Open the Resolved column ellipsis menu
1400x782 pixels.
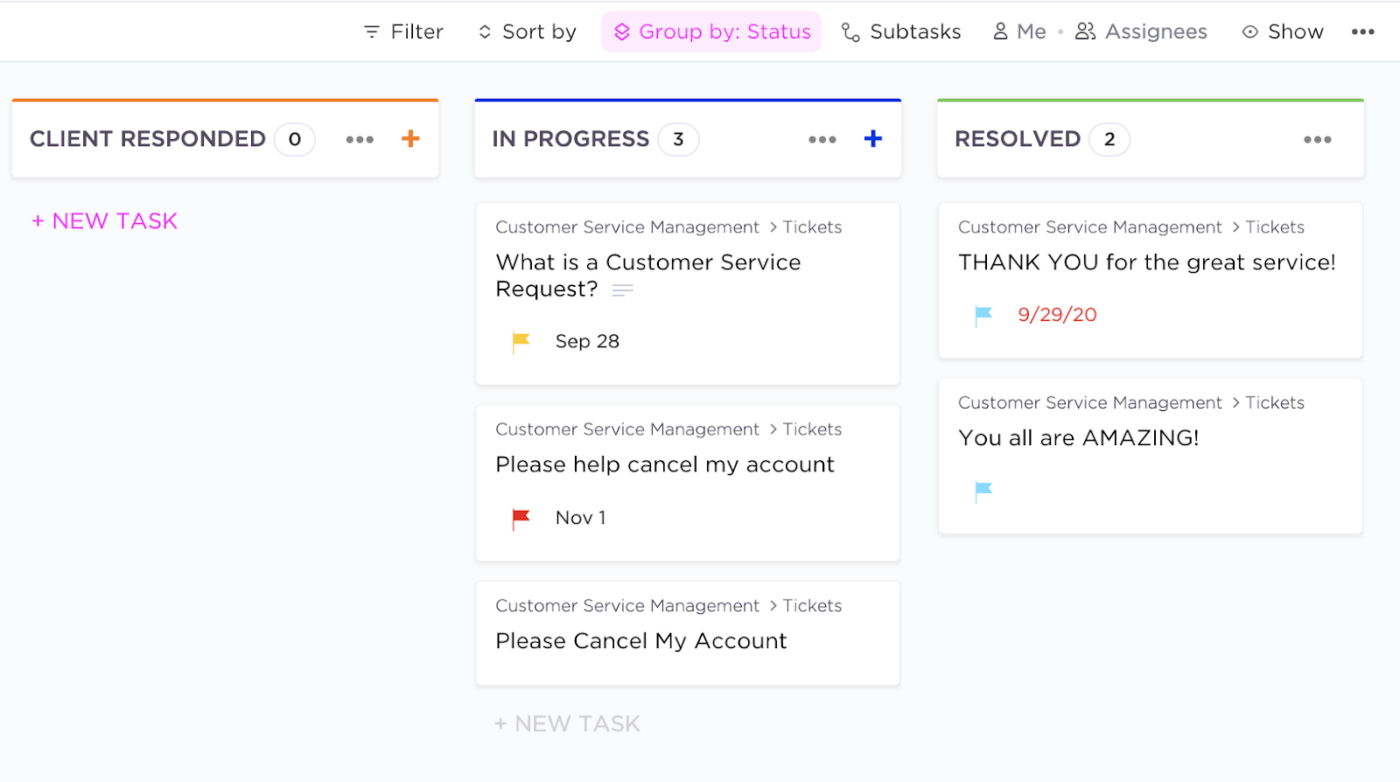click(x=1318, y=139)
